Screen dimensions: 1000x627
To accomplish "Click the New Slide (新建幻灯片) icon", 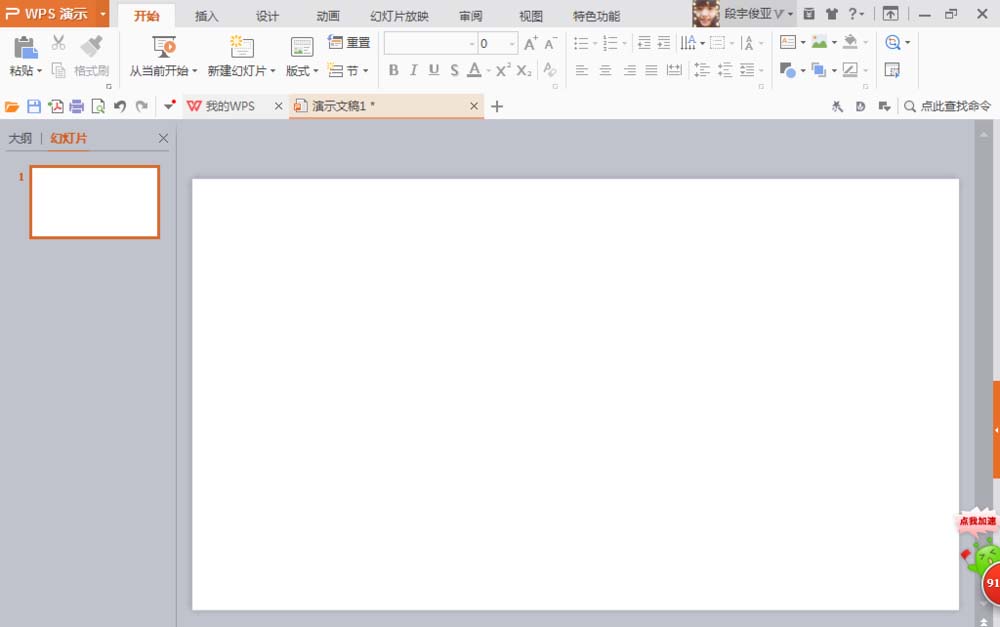I will tap(241, 46).
